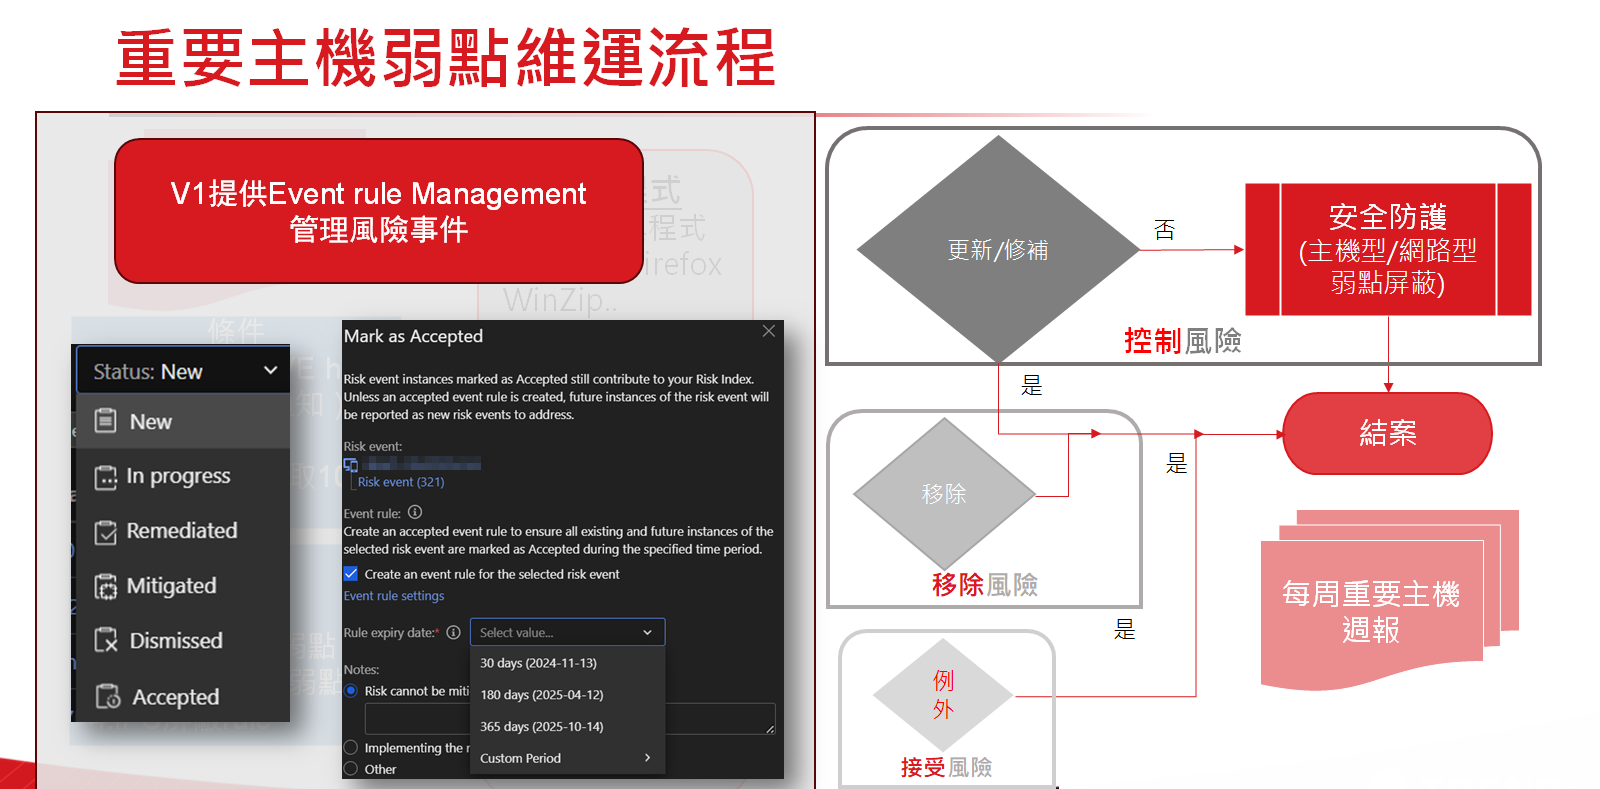Click the info icon beside Rule expiry date

[453, 632]
